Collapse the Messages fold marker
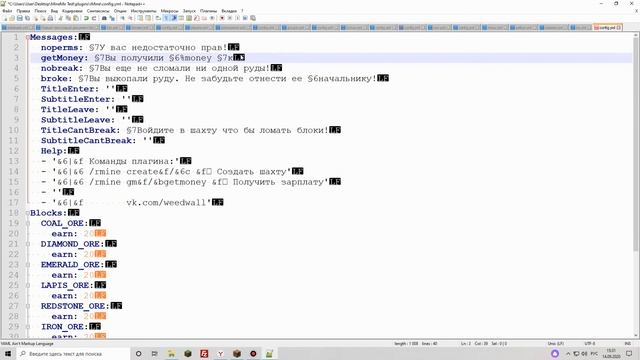This screenshot has width=640, height=360. 28,37
